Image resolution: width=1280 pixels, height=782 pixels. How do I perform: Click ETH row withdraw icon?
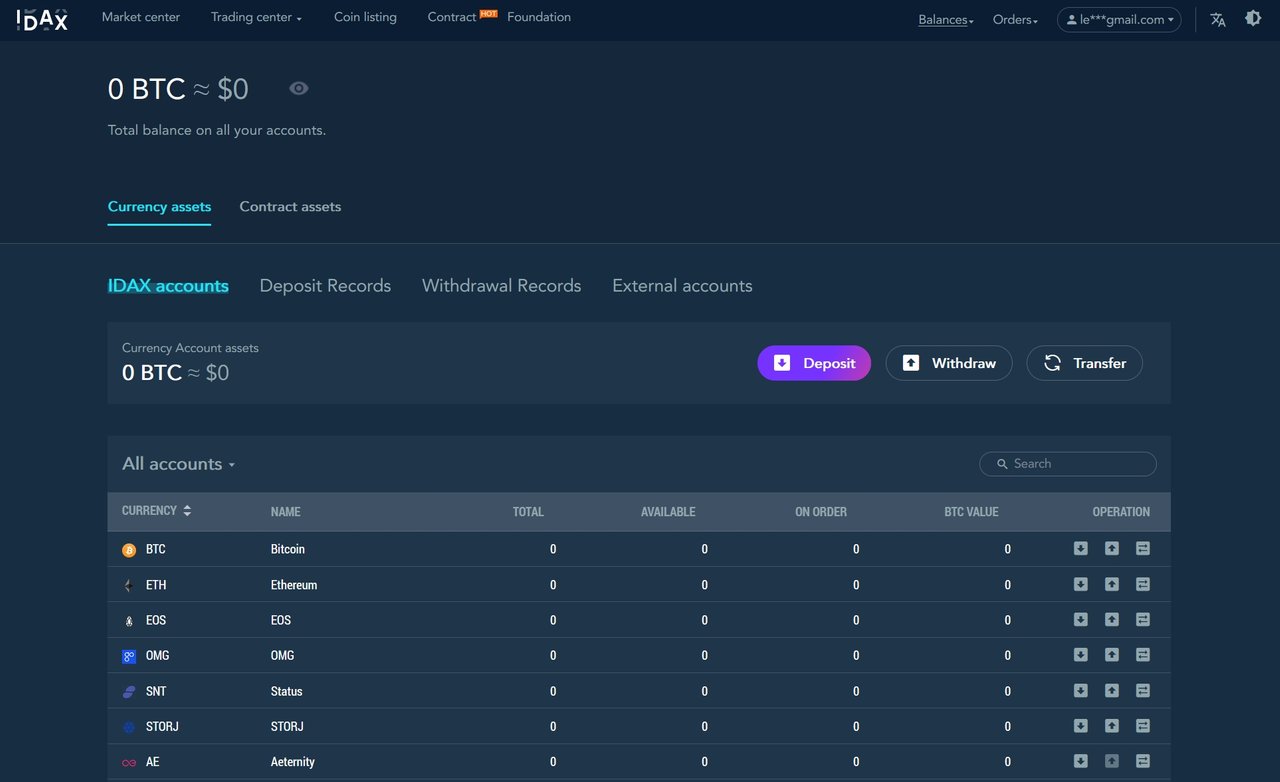click(1112, 584)
